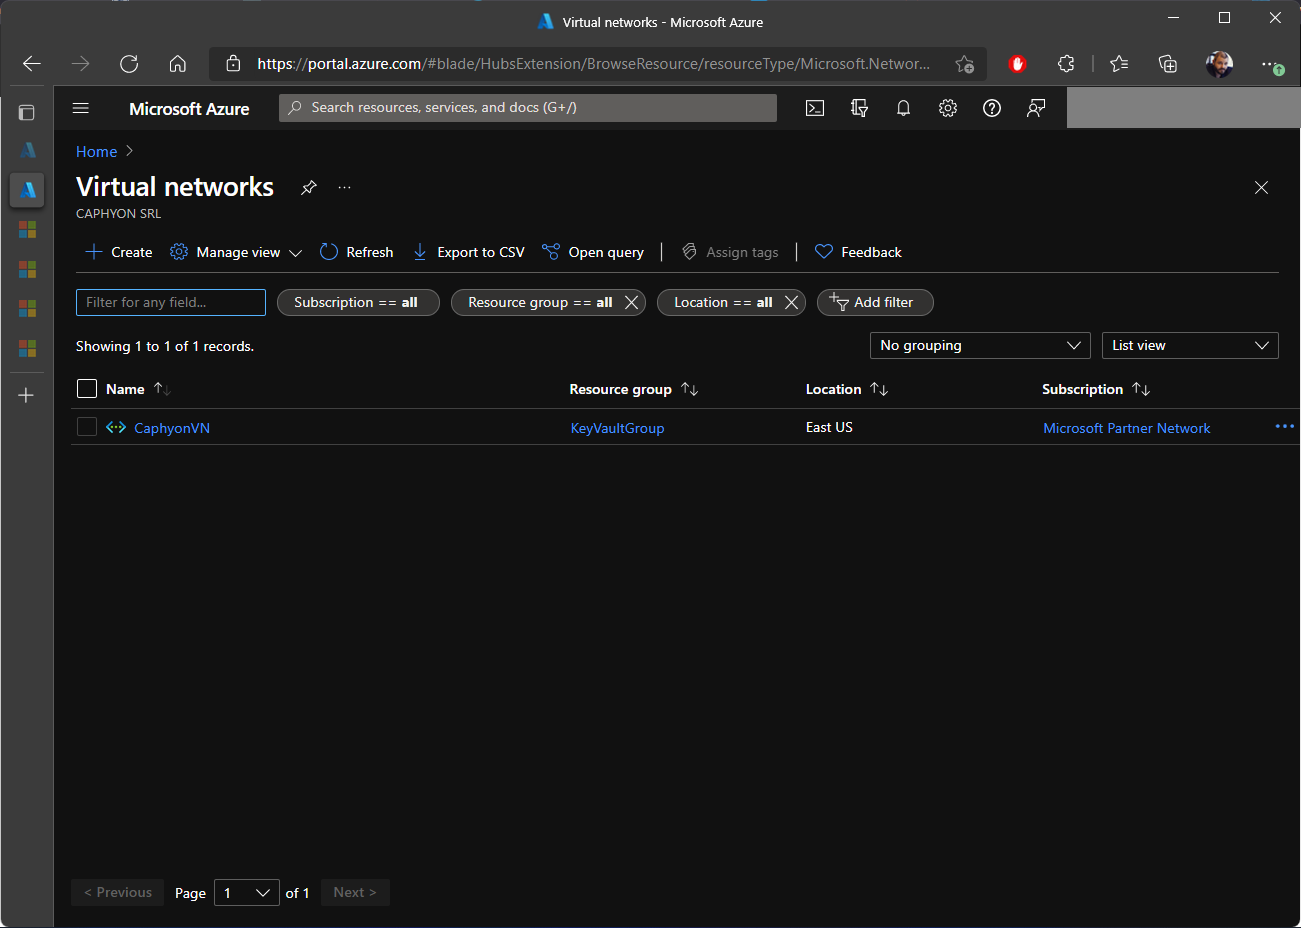Click the East US location cell
Viewport: 1301px width, 928px height.
tap(829, 427)
